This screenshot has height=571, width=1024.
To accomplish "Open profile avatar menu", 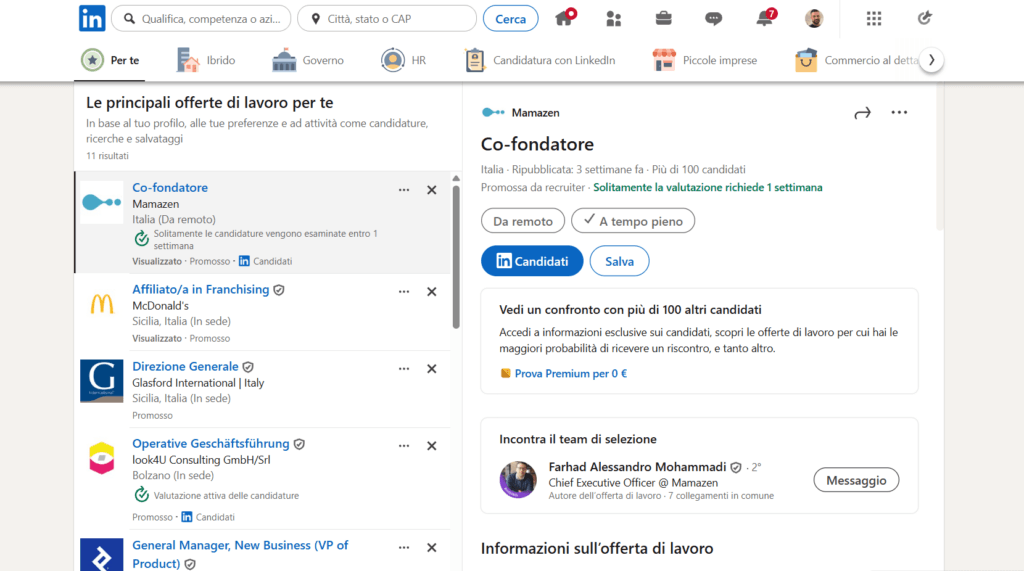I will pos(814,18).
